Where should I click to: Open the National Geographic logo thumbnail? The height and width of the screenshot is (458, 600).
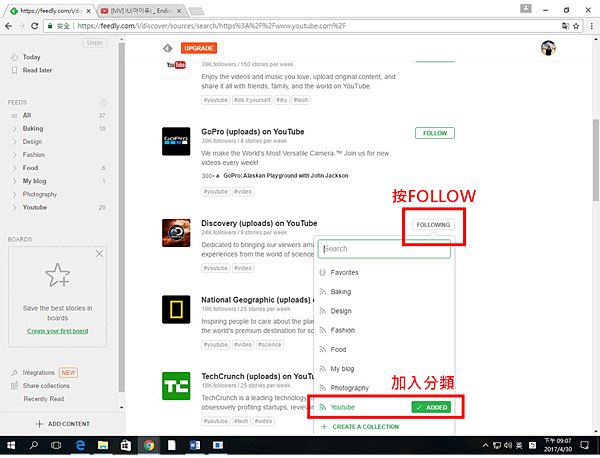click(176, 309)
